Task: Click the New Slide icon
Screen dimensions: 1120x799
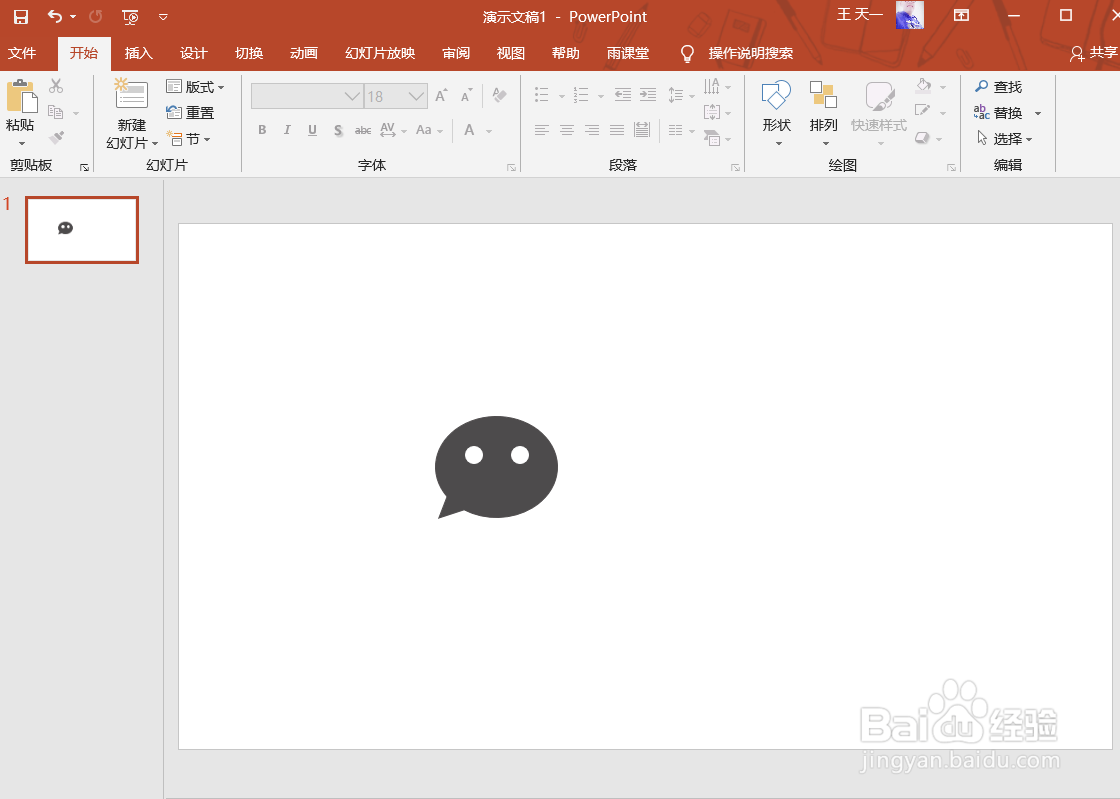Action: [131, 95]
